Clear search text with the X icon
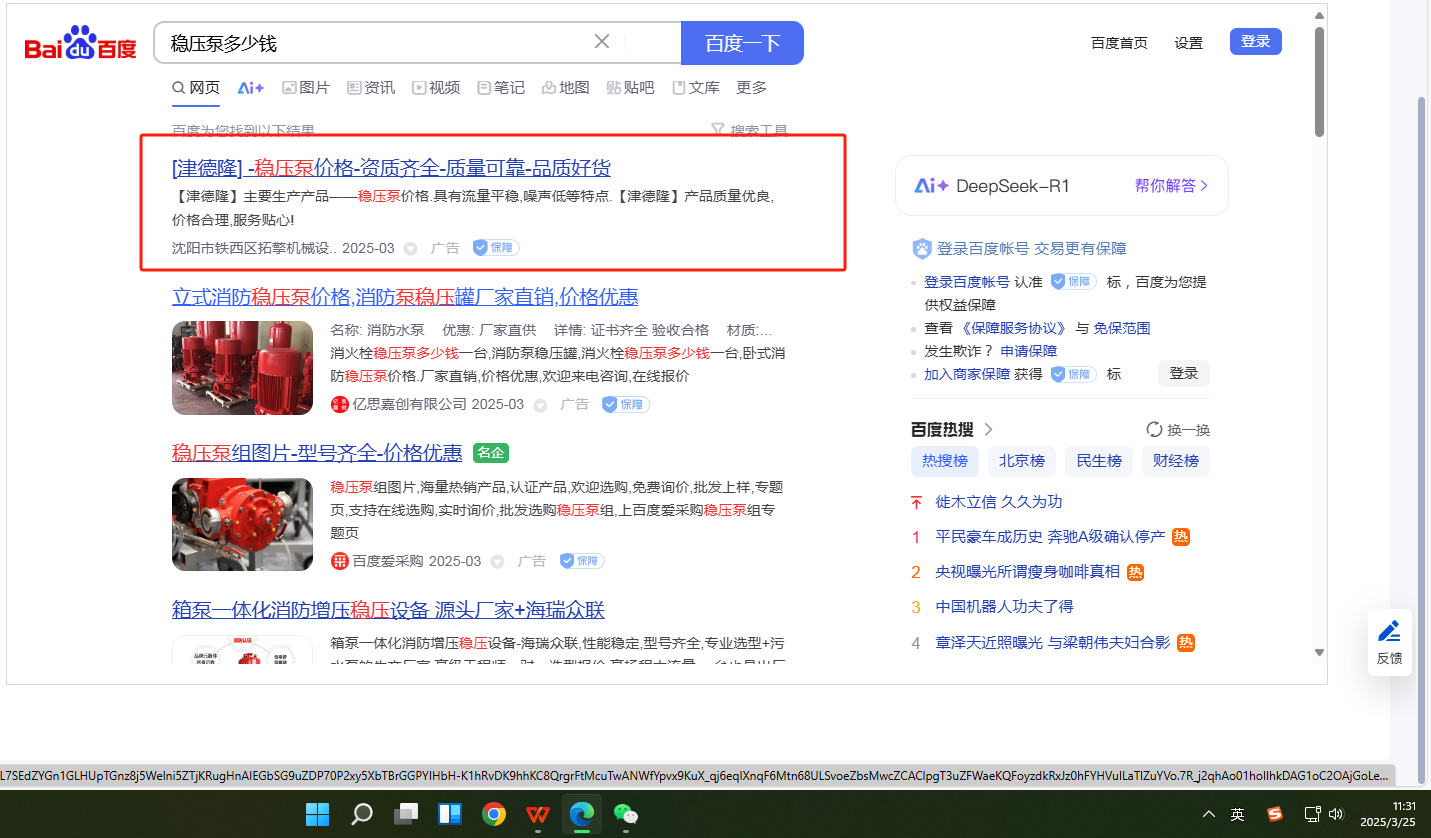 click(602, 42)
